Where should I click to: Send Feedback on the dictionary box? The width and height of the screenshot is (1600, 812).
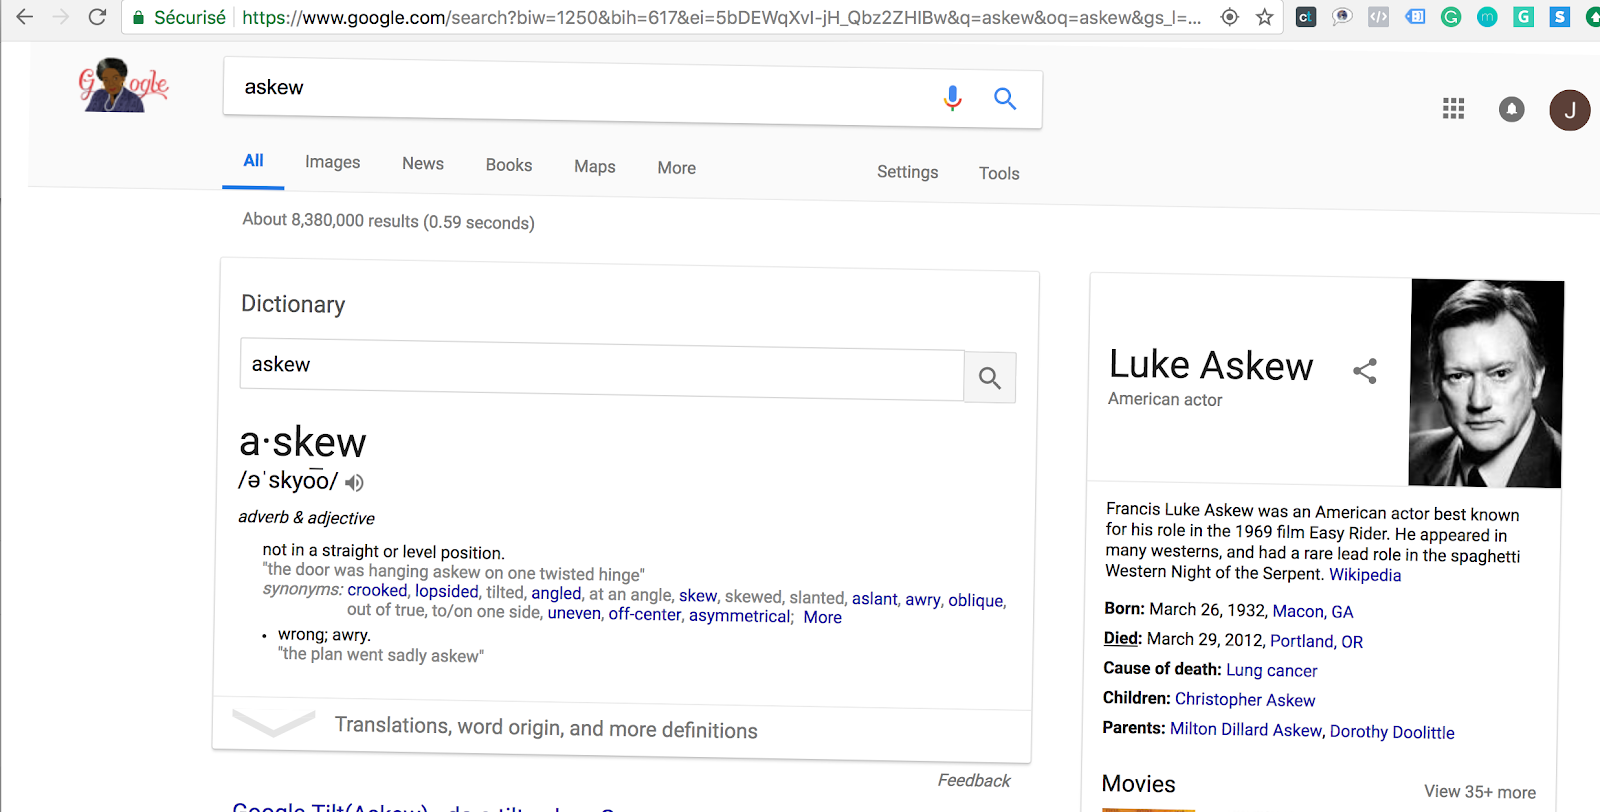974,781
